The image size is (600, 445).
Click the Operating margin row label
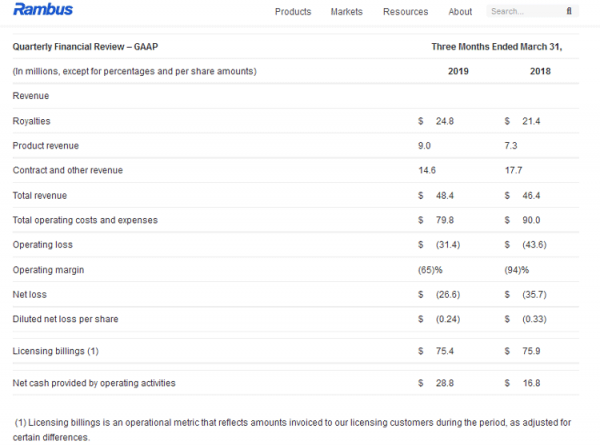pos(46,270)
